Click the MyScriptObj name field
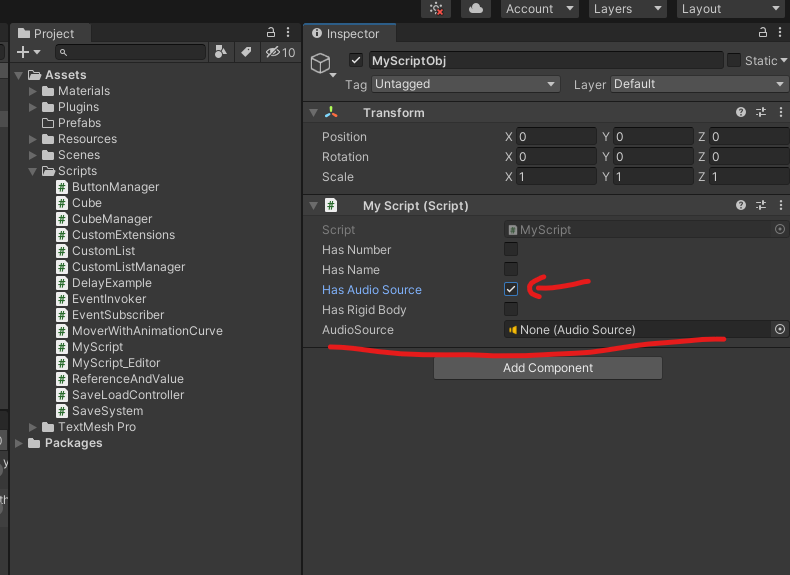Viewport: 790px width, 575px height. click(546, 60)
